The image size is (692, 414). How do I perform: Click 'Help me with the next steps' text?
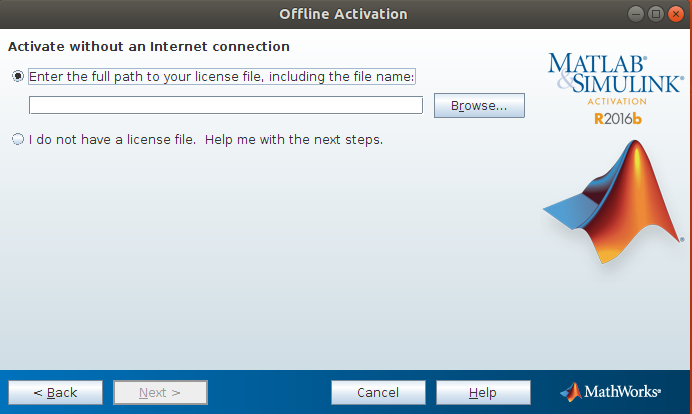[x=294, y=139]
